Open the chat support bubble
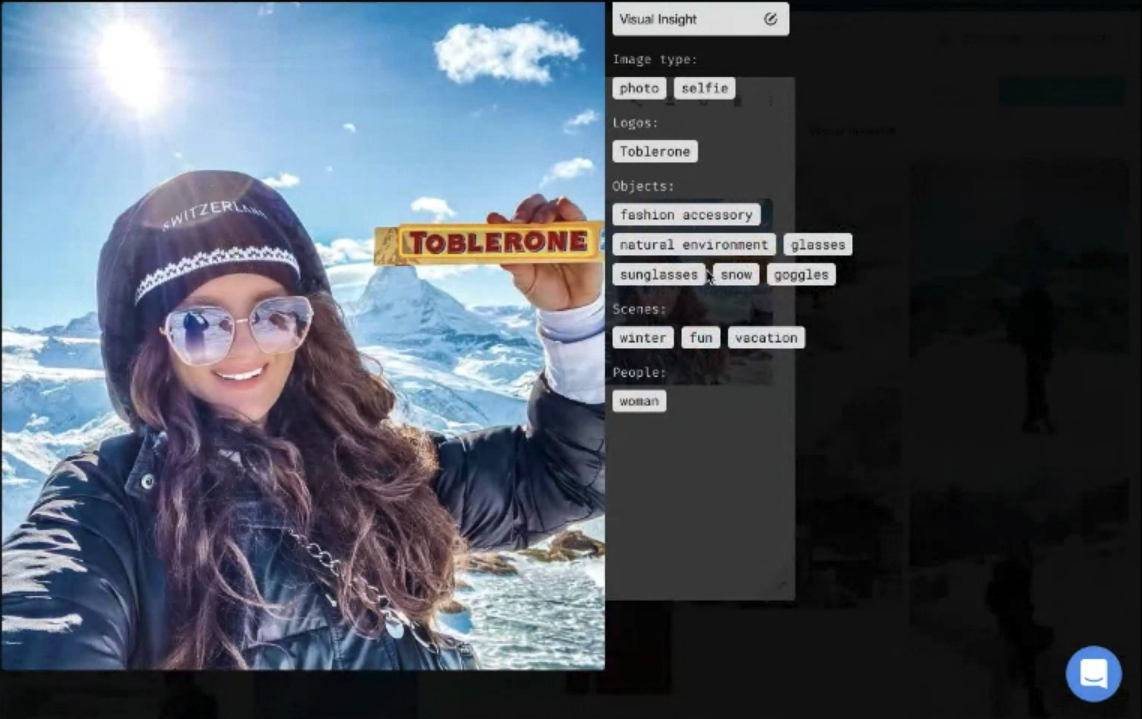The height and width of the screenshot is (719, 1142). pyautogui.click(x=1093, y=674)
